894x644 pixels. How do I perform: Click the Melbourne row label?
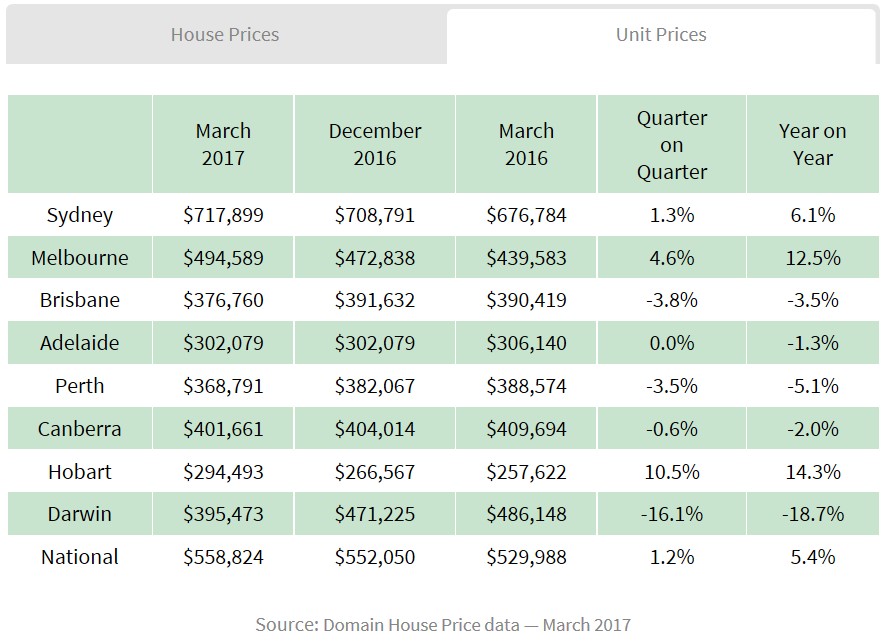(80, 258)
